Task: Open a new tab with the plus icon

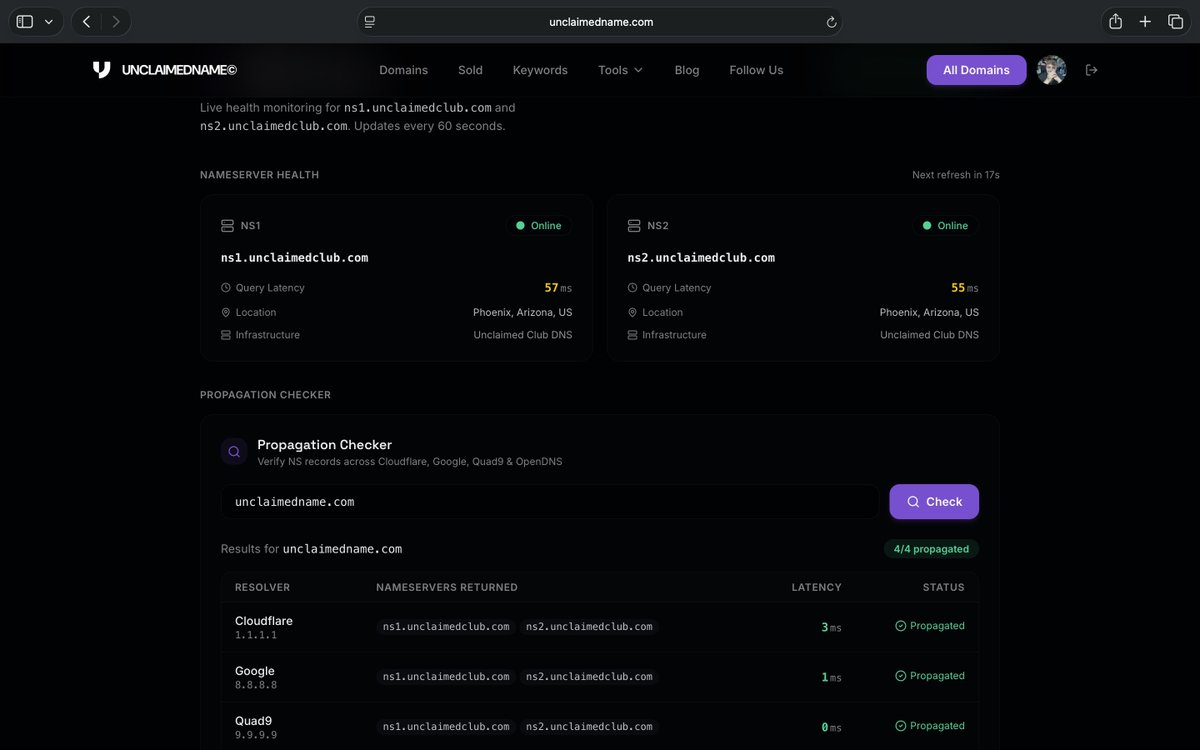Action: [x=1146, y=21]
